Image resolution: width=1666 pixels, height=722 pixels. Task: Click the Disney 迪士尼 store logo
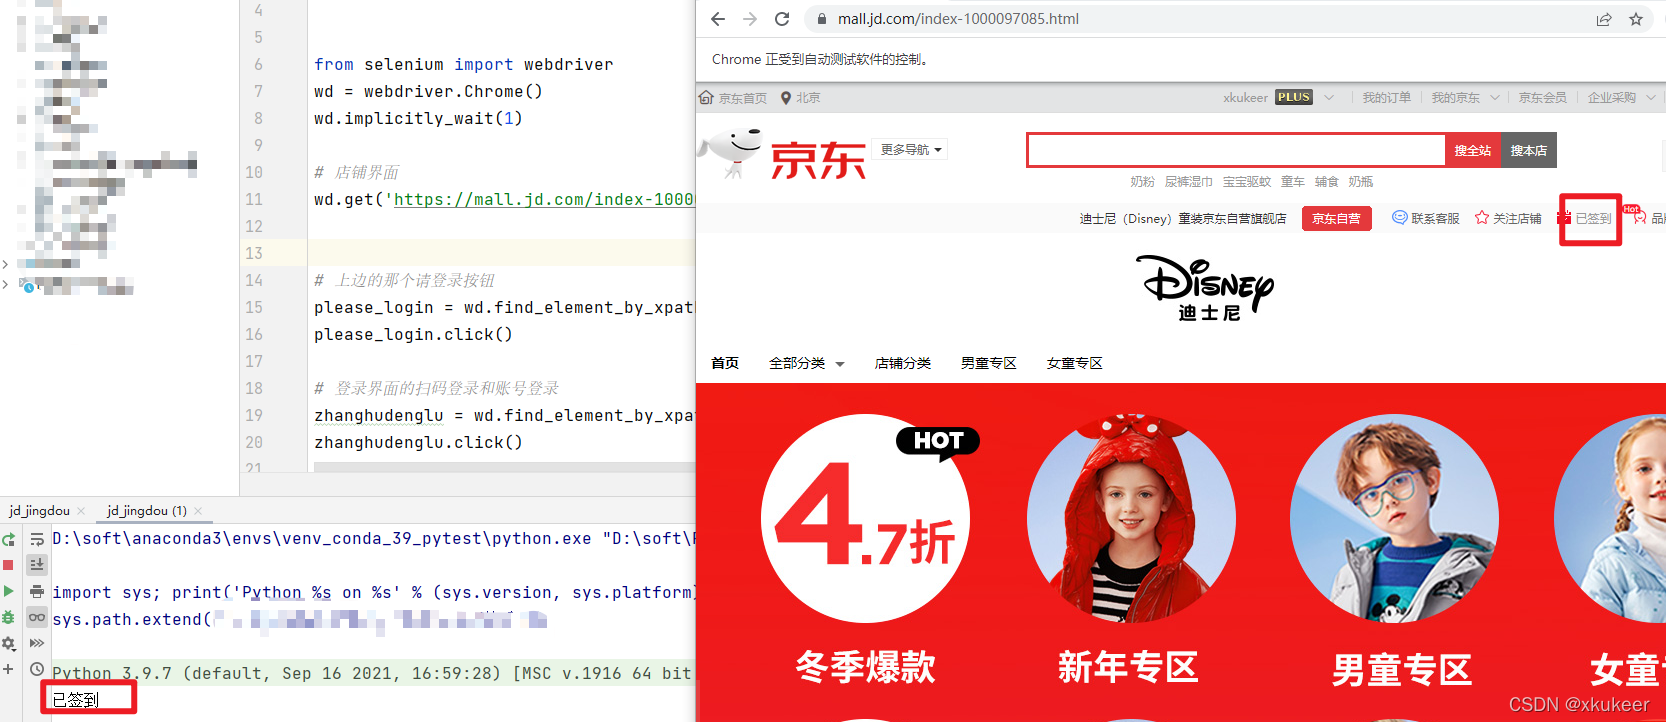pos(1206,288)
